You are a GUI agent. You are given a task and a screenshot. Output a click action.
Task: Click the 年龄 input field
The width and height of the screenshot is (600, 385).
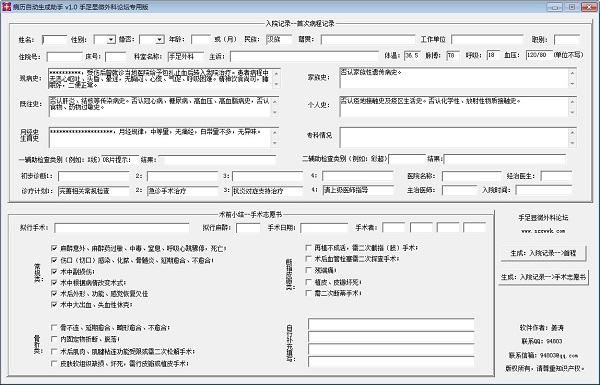pyautogui.click(x=201, y=39)
